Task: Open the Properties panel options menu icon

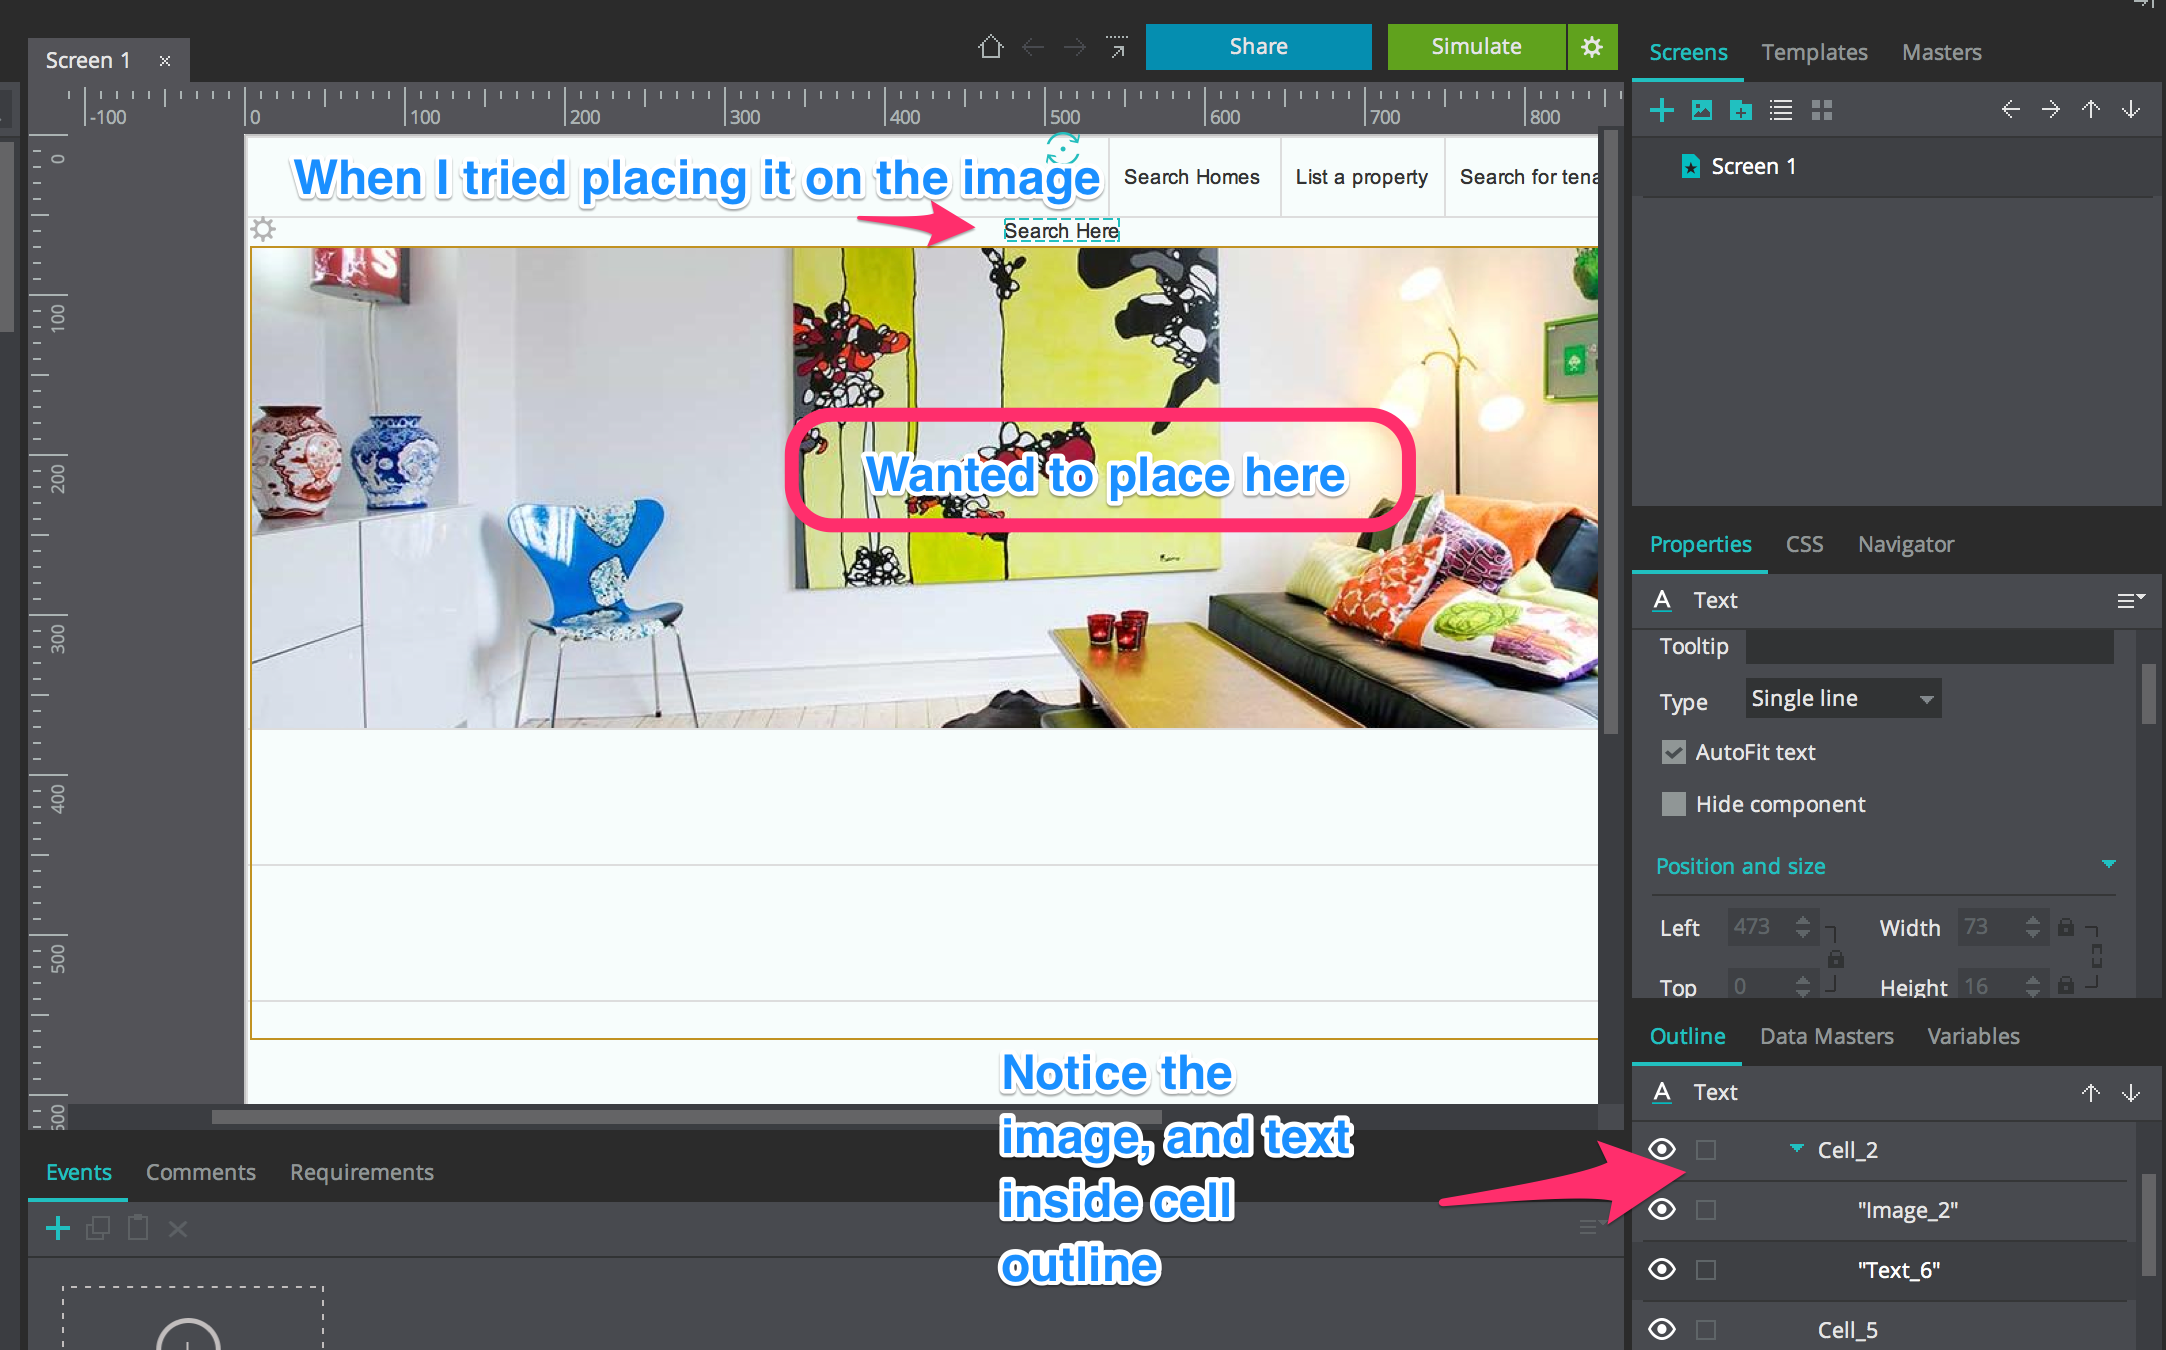Action: click(2131, 600)
